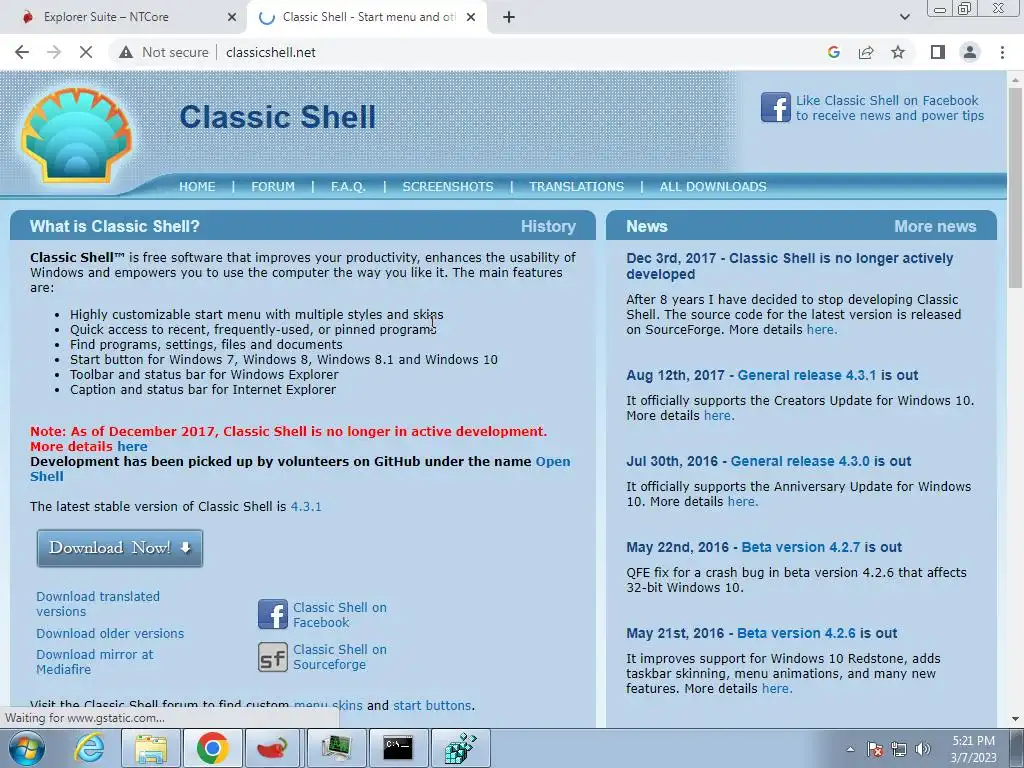Open SCREENSHOTS in site navigation
The image size is (1024, 768).
point(448,187)
